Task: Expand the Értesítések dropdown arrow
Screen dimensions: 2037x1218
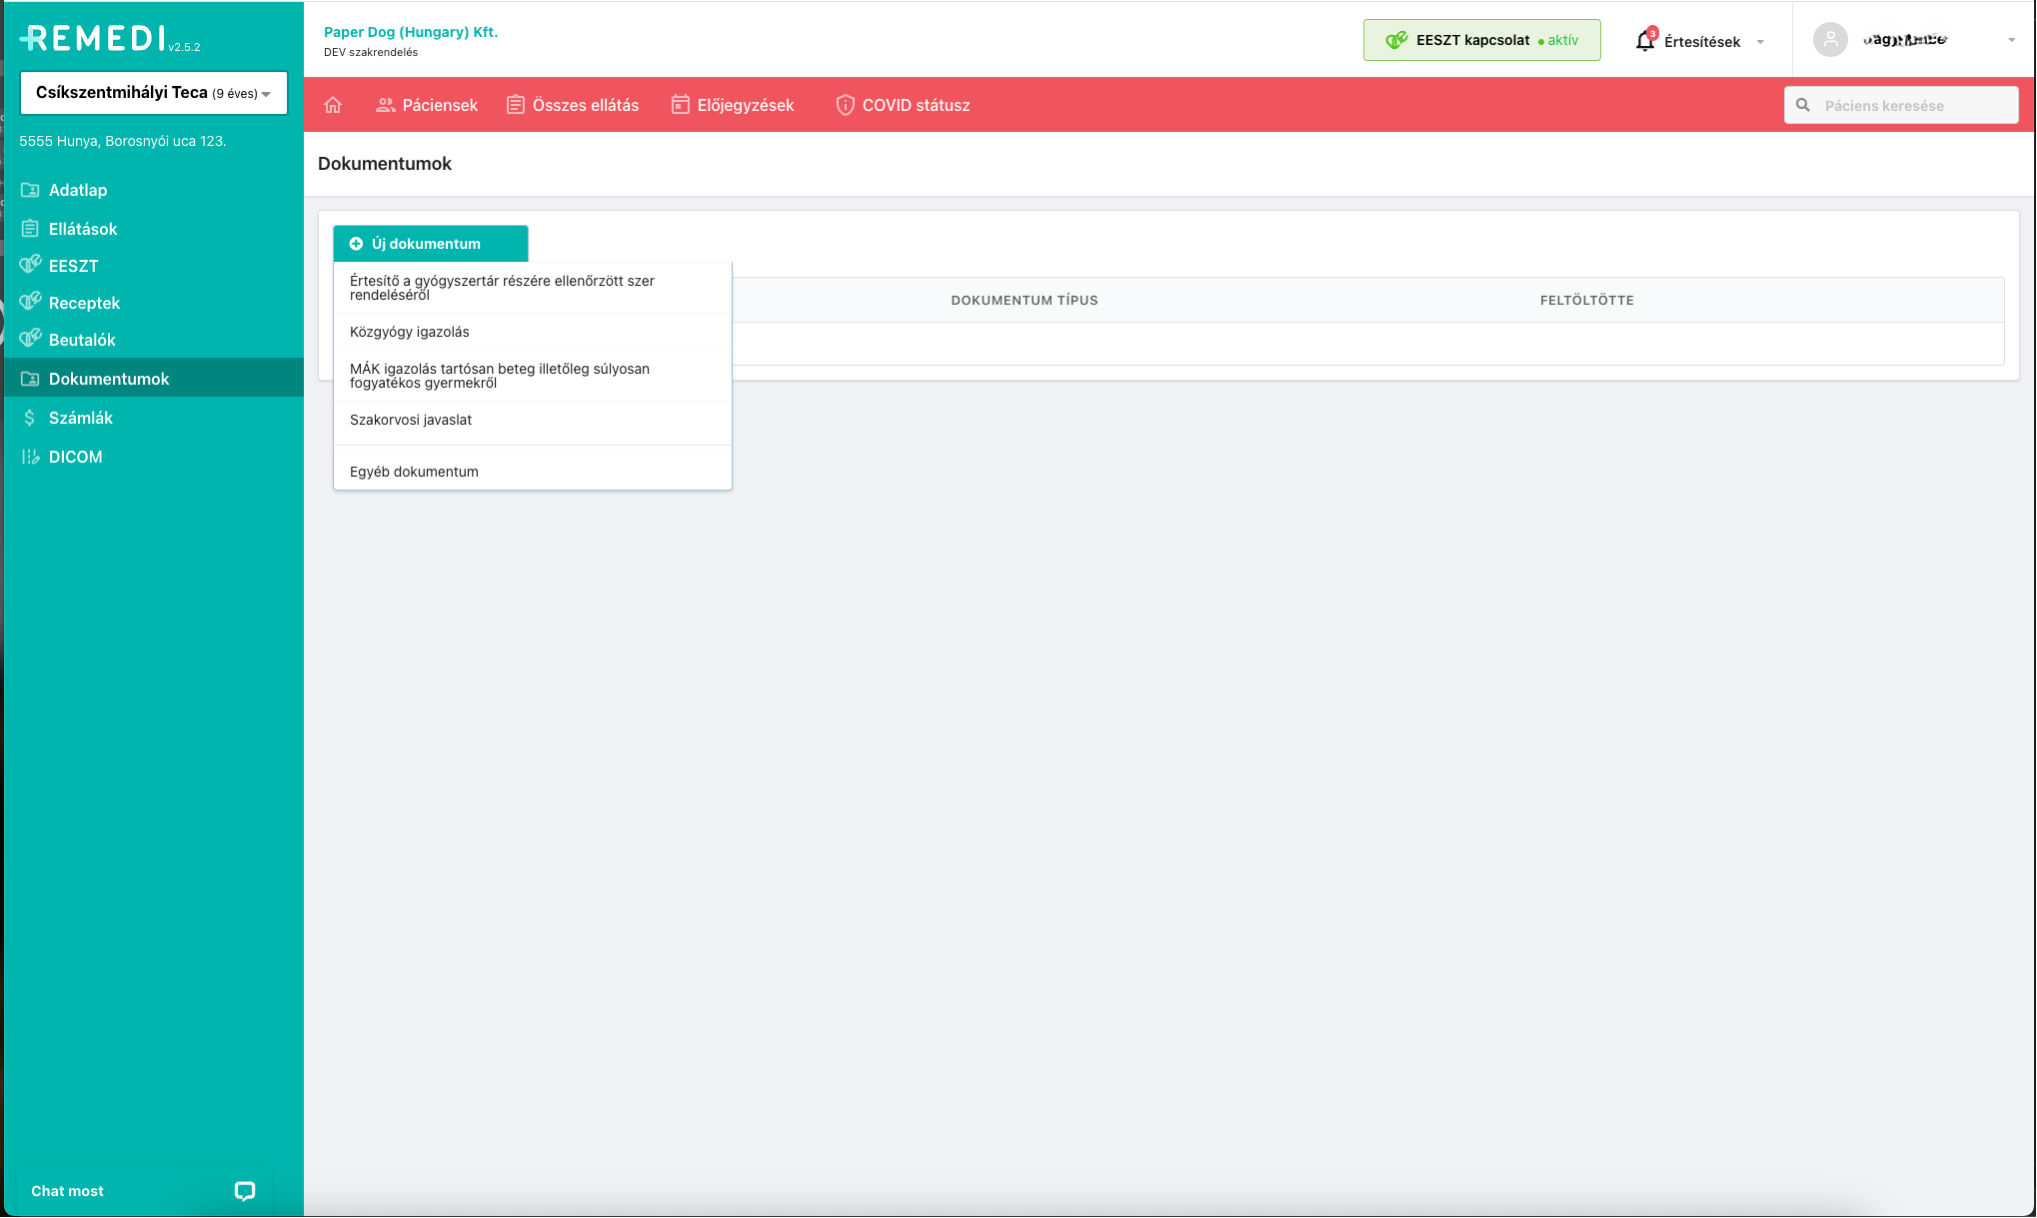Action: (x=1760, y=42)
